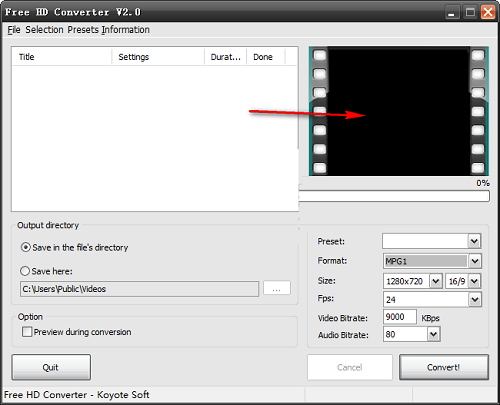
Task: Start conversion with Convert! button
Action: (x=444, y=367)
